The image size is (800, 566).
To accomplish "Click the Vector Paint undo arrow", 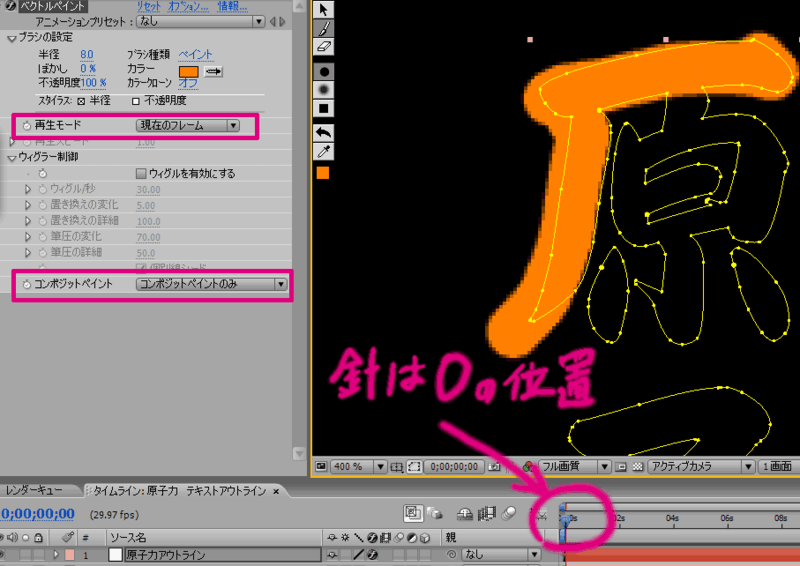I will [323, 133].
